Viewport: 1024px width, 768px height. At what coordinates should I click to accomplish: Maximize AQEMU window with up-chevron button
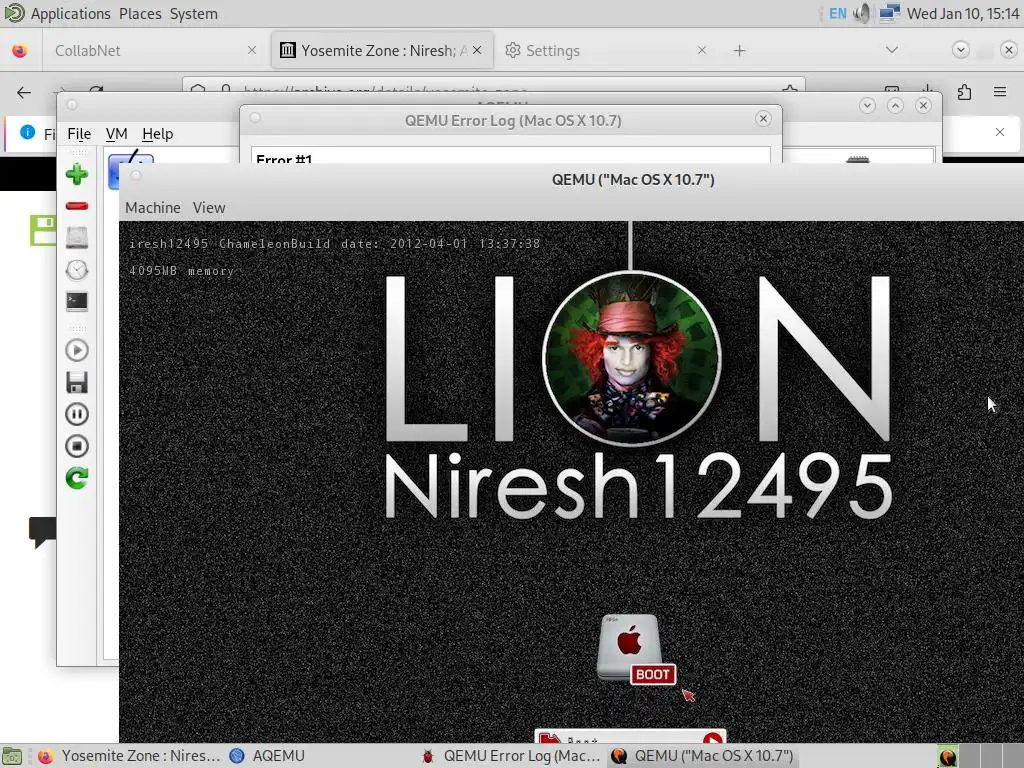[895, 105]
